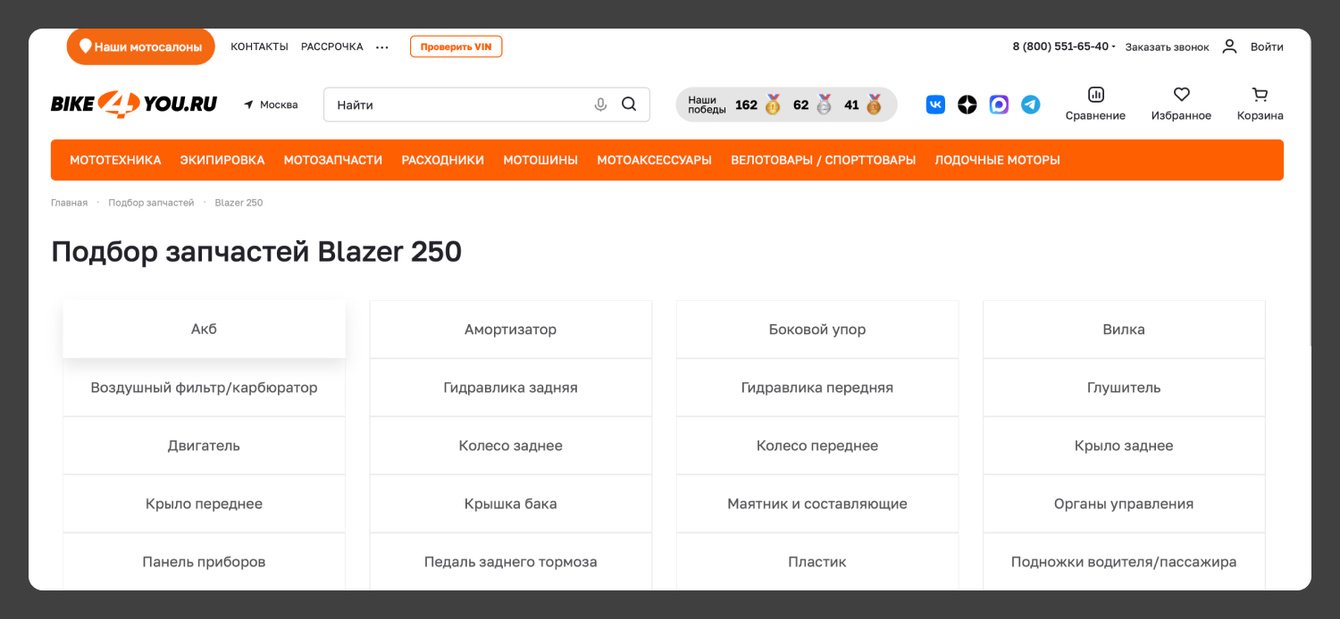Screen dimensions: 1340x619
Task: Select Маятник и составляющие category
Action: [x=817, y=503]
